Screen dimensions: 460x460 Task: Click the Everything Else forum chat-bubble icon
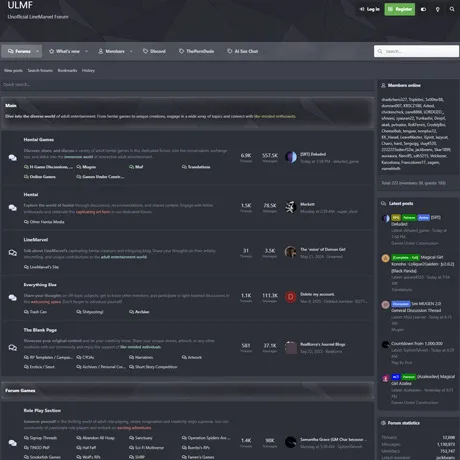click(13, 298)
